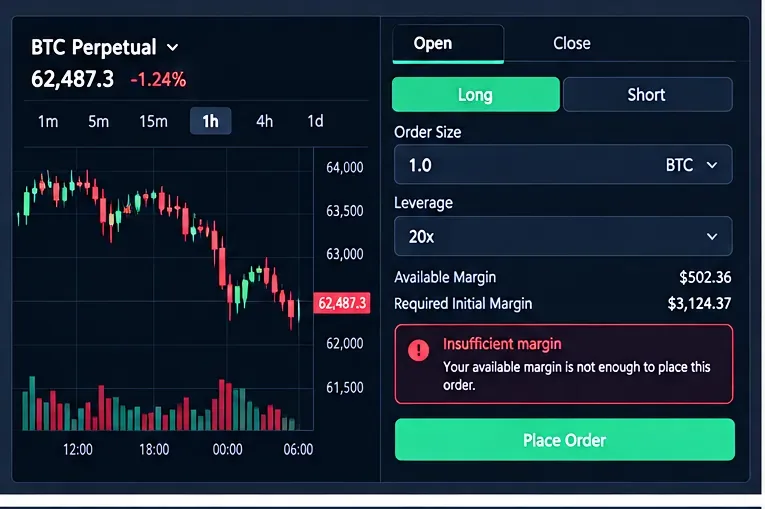Expand the Leverage 20x dropdown
Image resolution: width=765 pixels, height=509 pixels.
(563, 236)
